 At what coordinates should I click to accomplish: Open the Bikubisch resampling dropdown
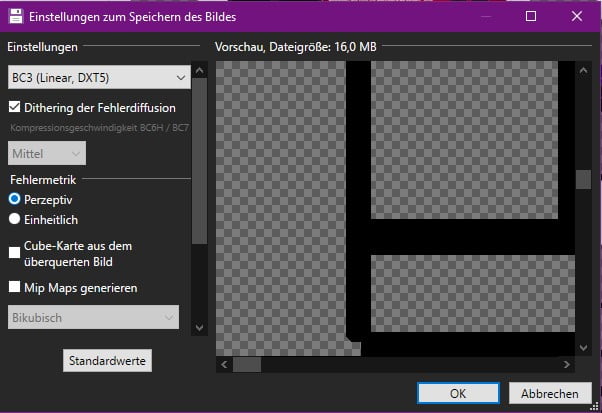92,318
